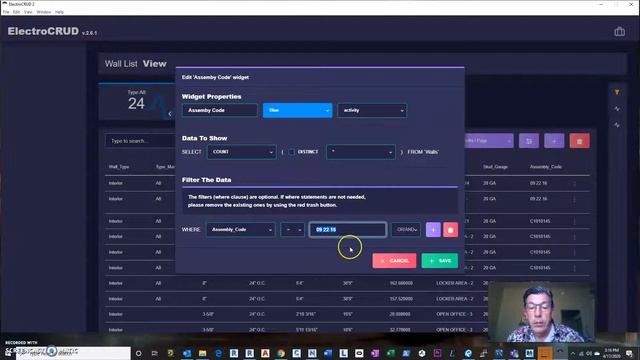Open File Explorer in the taskbar

coord(202,353)
